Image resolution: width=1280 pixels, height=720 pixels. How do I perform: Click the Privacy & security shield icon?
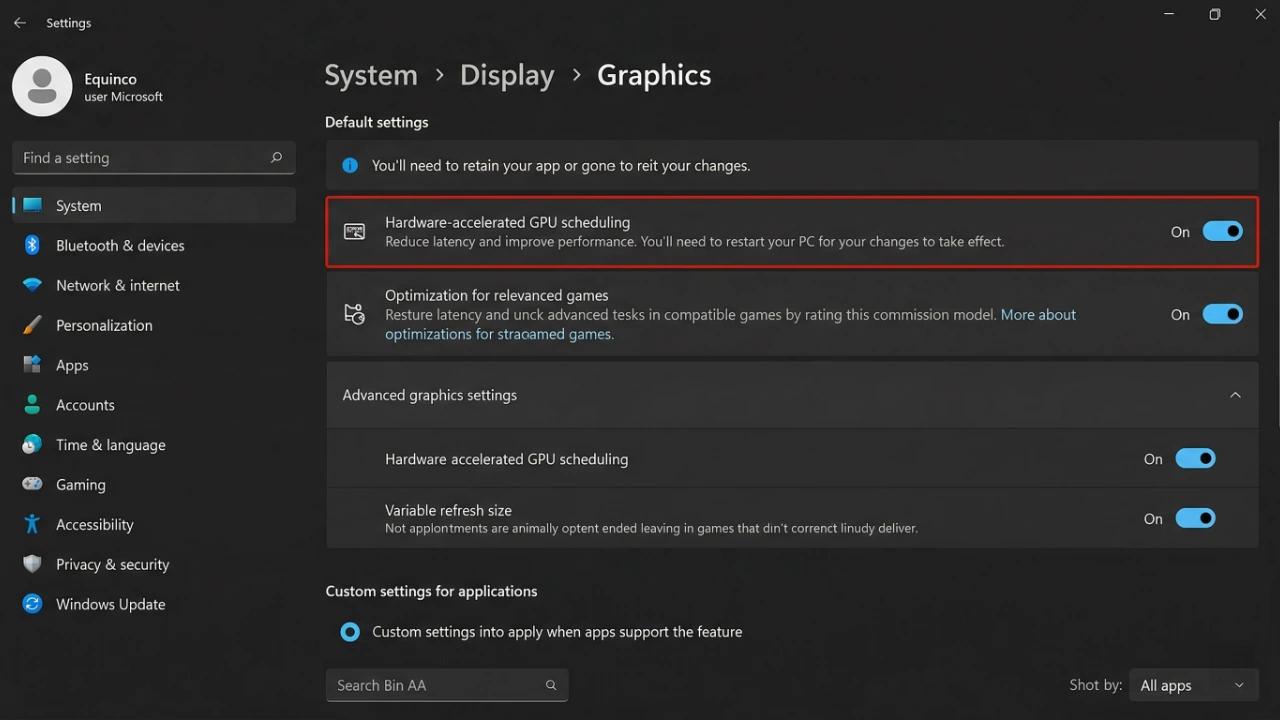coord(32,564)
